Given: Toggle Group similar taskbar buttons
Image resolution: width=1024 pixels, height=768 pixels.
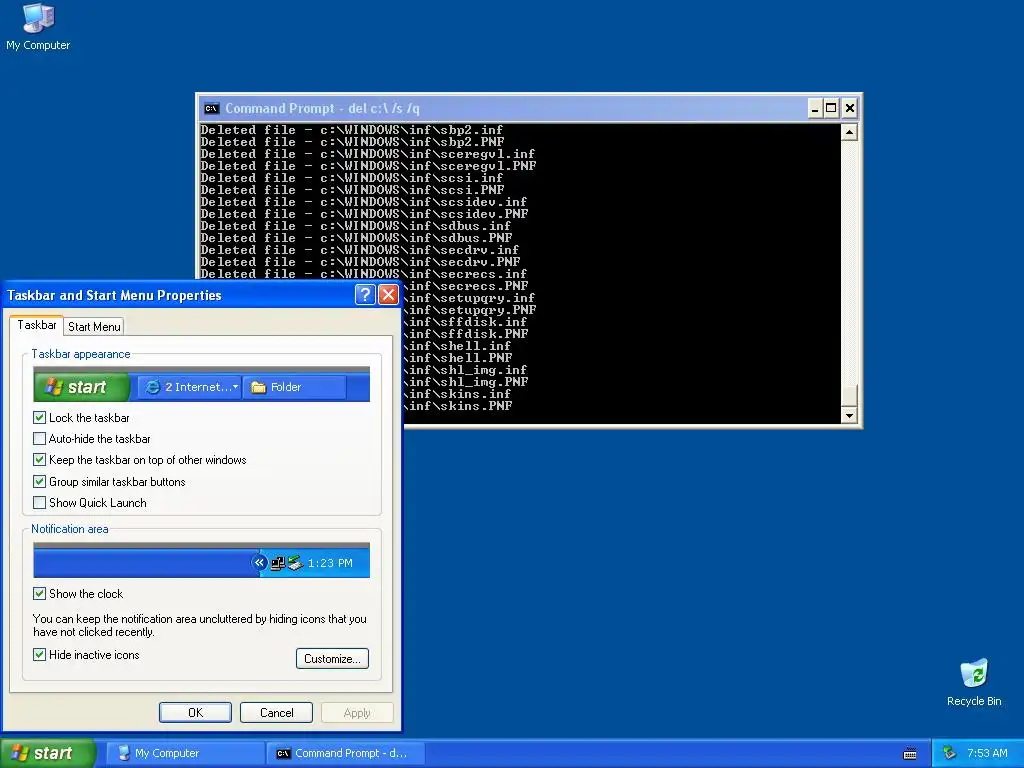Looking at the screenshot, I should point(39,482).
